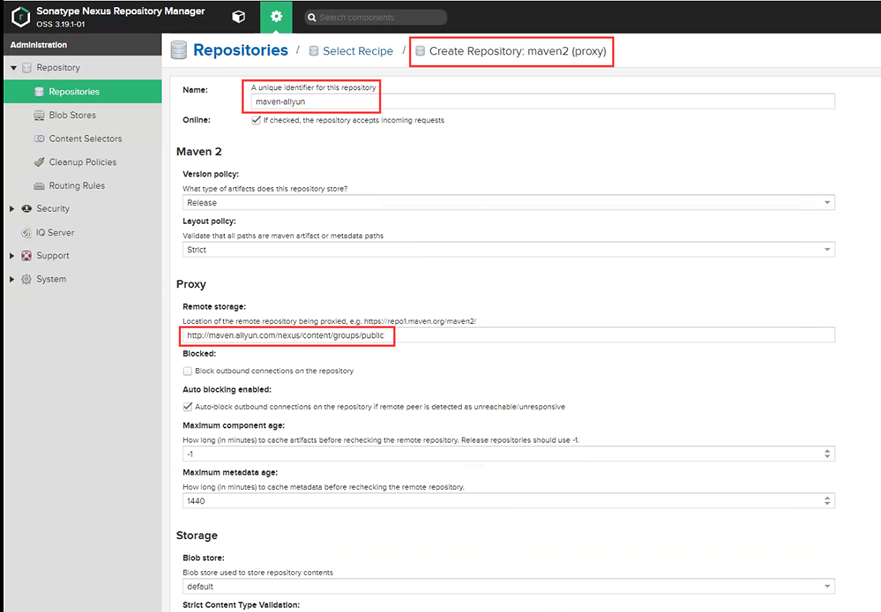Click the Content Selectors icon
The image size is (881, 612).
tap(39, 139)
